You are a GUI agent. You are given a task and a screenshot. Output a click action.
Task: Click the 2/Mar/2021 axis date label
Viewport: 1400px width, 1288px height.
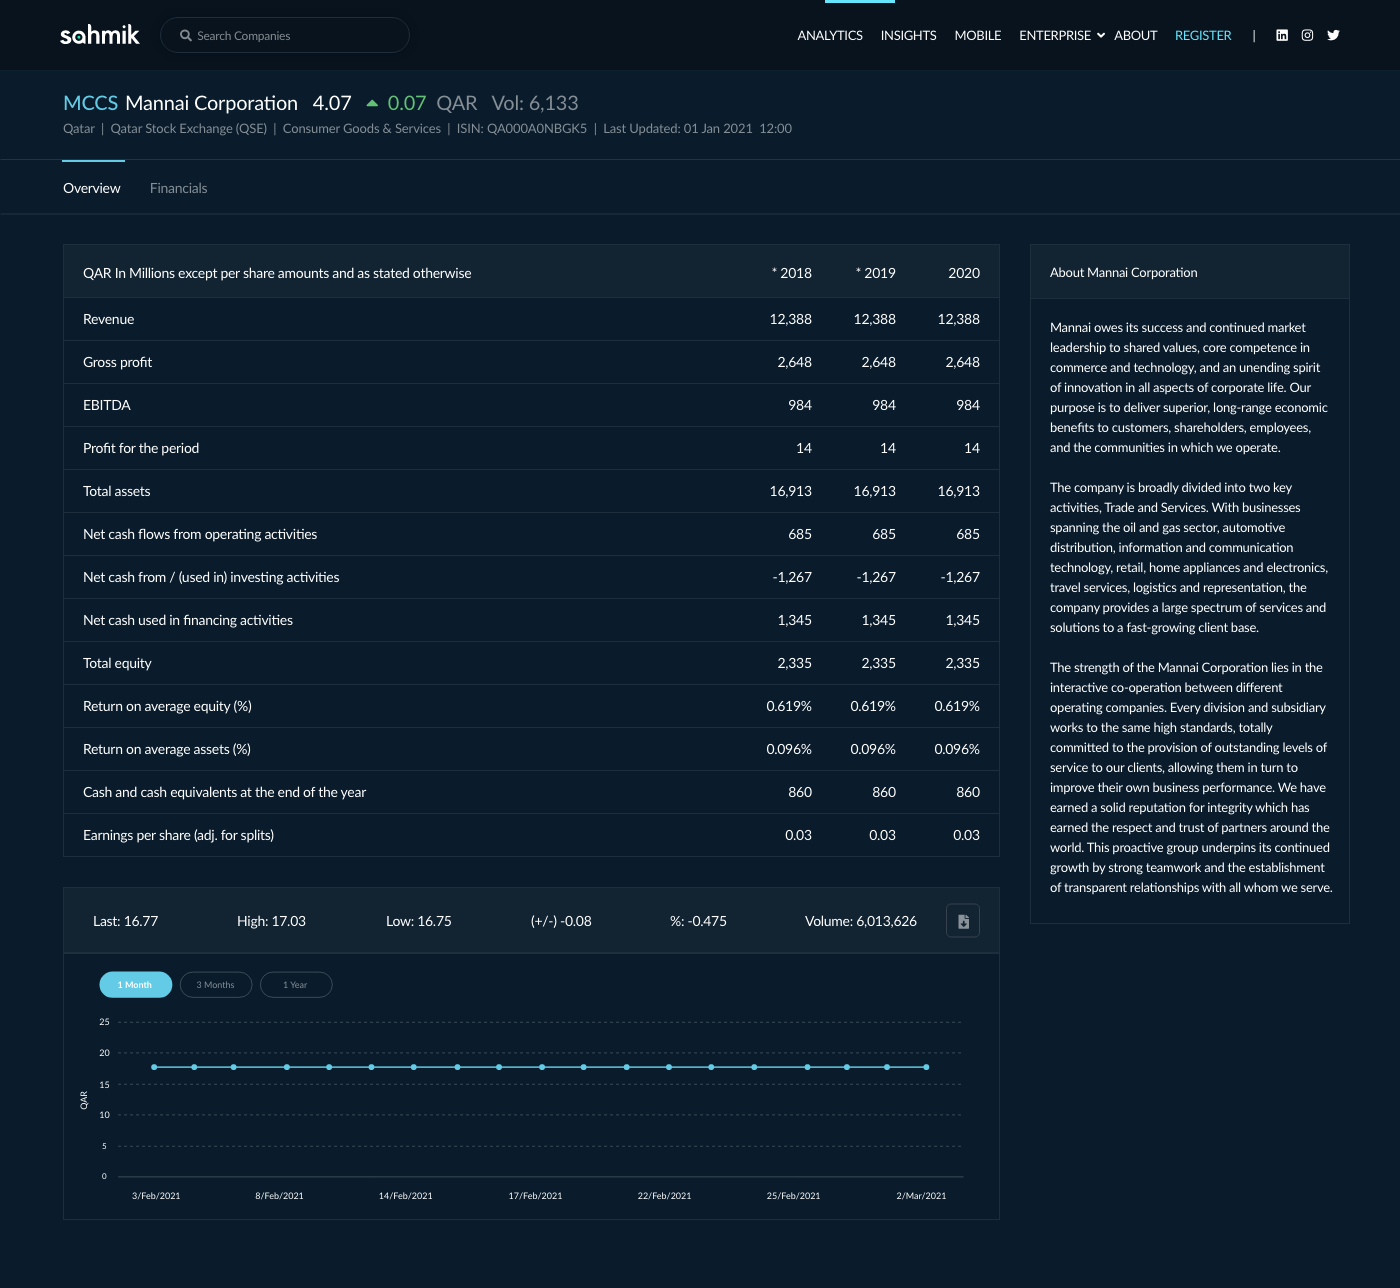921,1196
